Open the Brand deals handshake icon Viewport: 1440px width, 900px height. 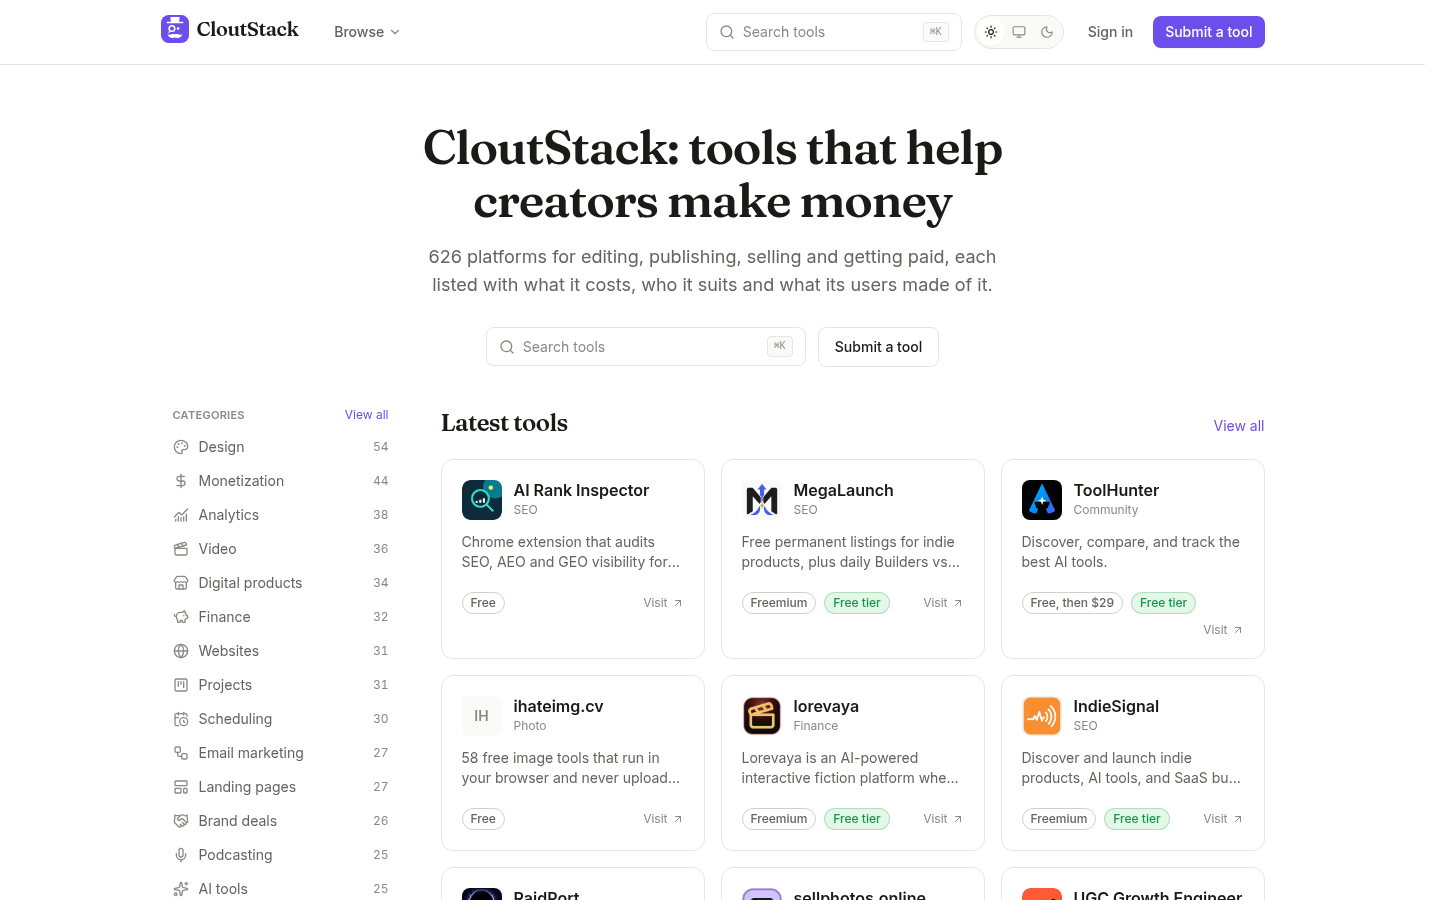(181, 821)
